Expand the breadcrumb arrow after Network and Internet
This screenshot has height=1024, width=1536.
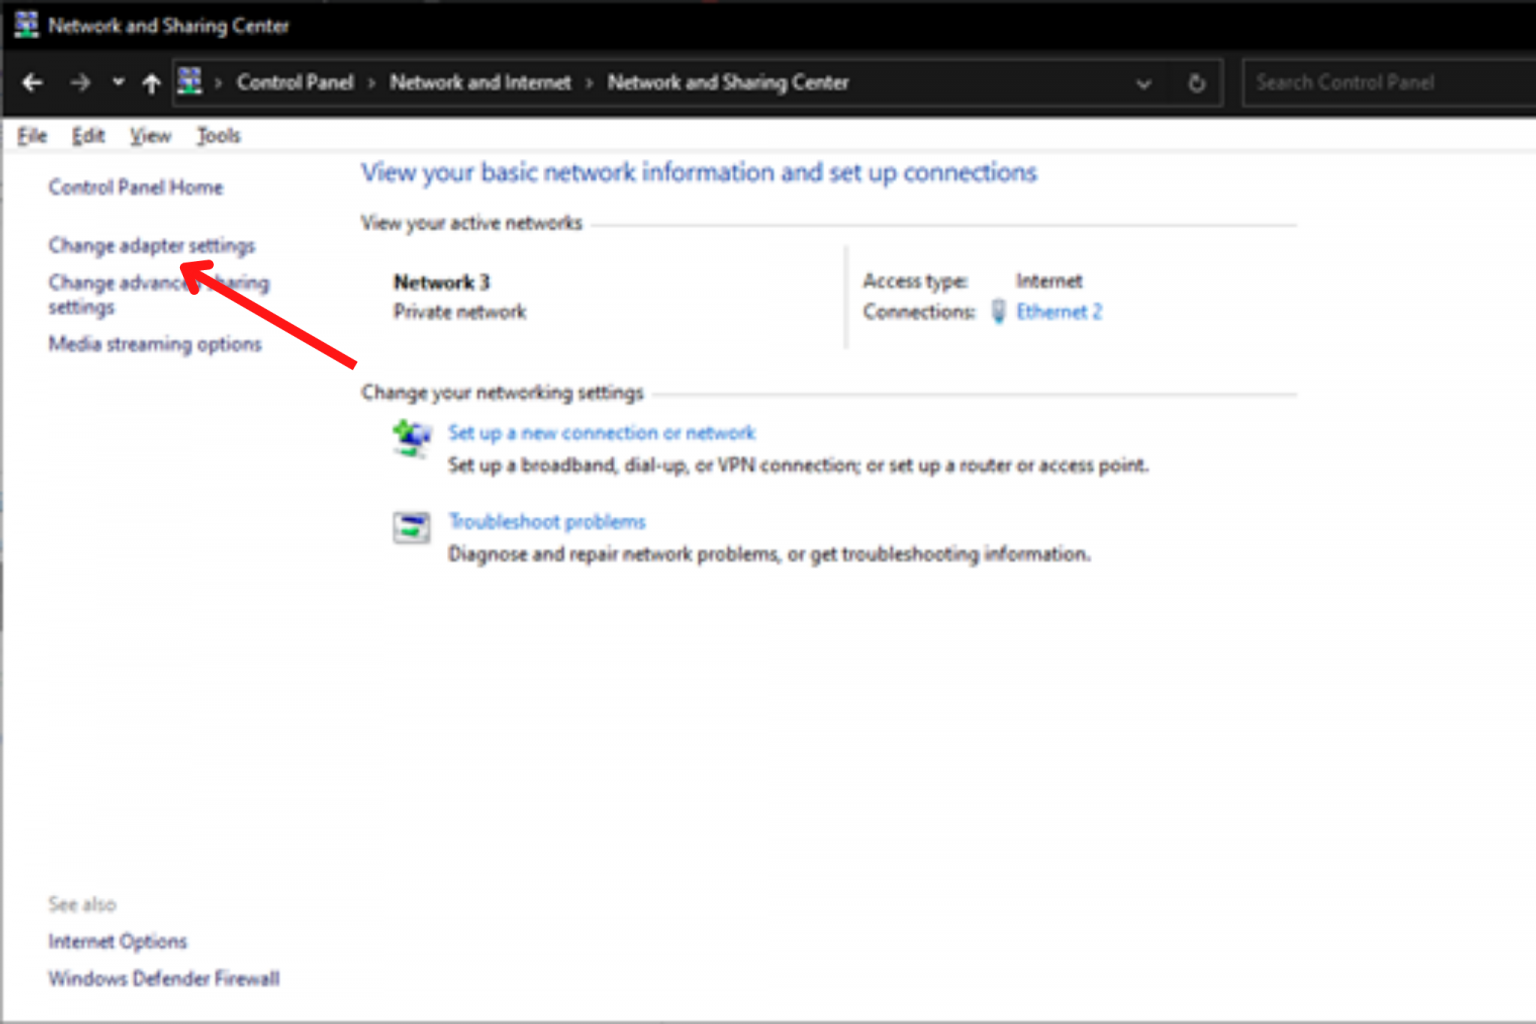coord(588,83)
